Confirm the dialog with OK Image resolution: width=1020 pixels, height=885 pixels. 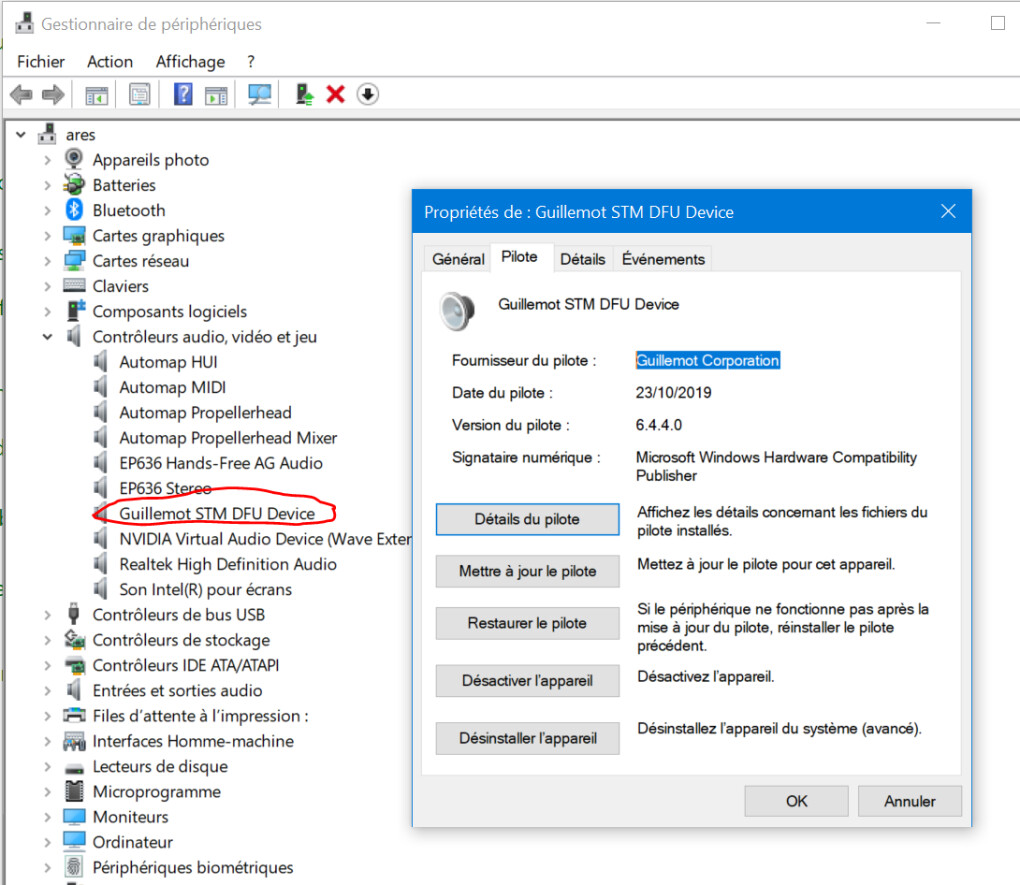click(796, 801)
